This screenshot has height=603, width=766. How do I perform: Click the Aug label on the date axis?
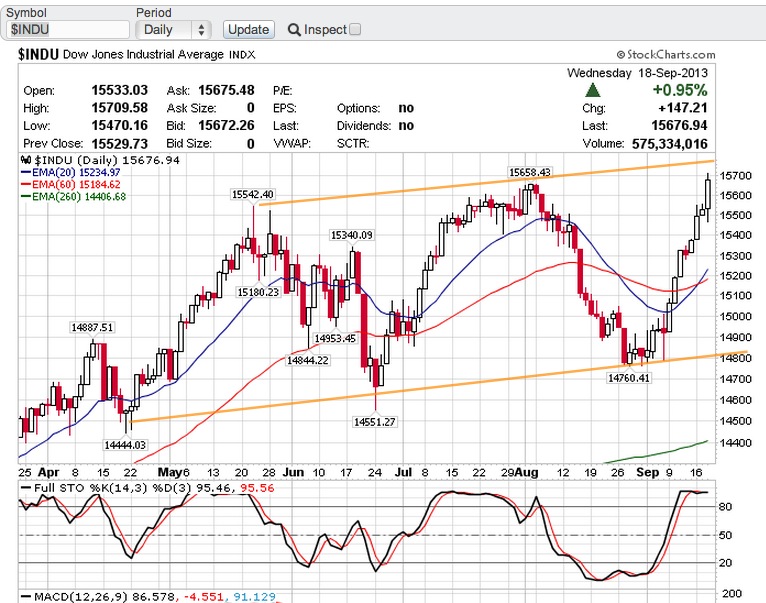[527, 473]
